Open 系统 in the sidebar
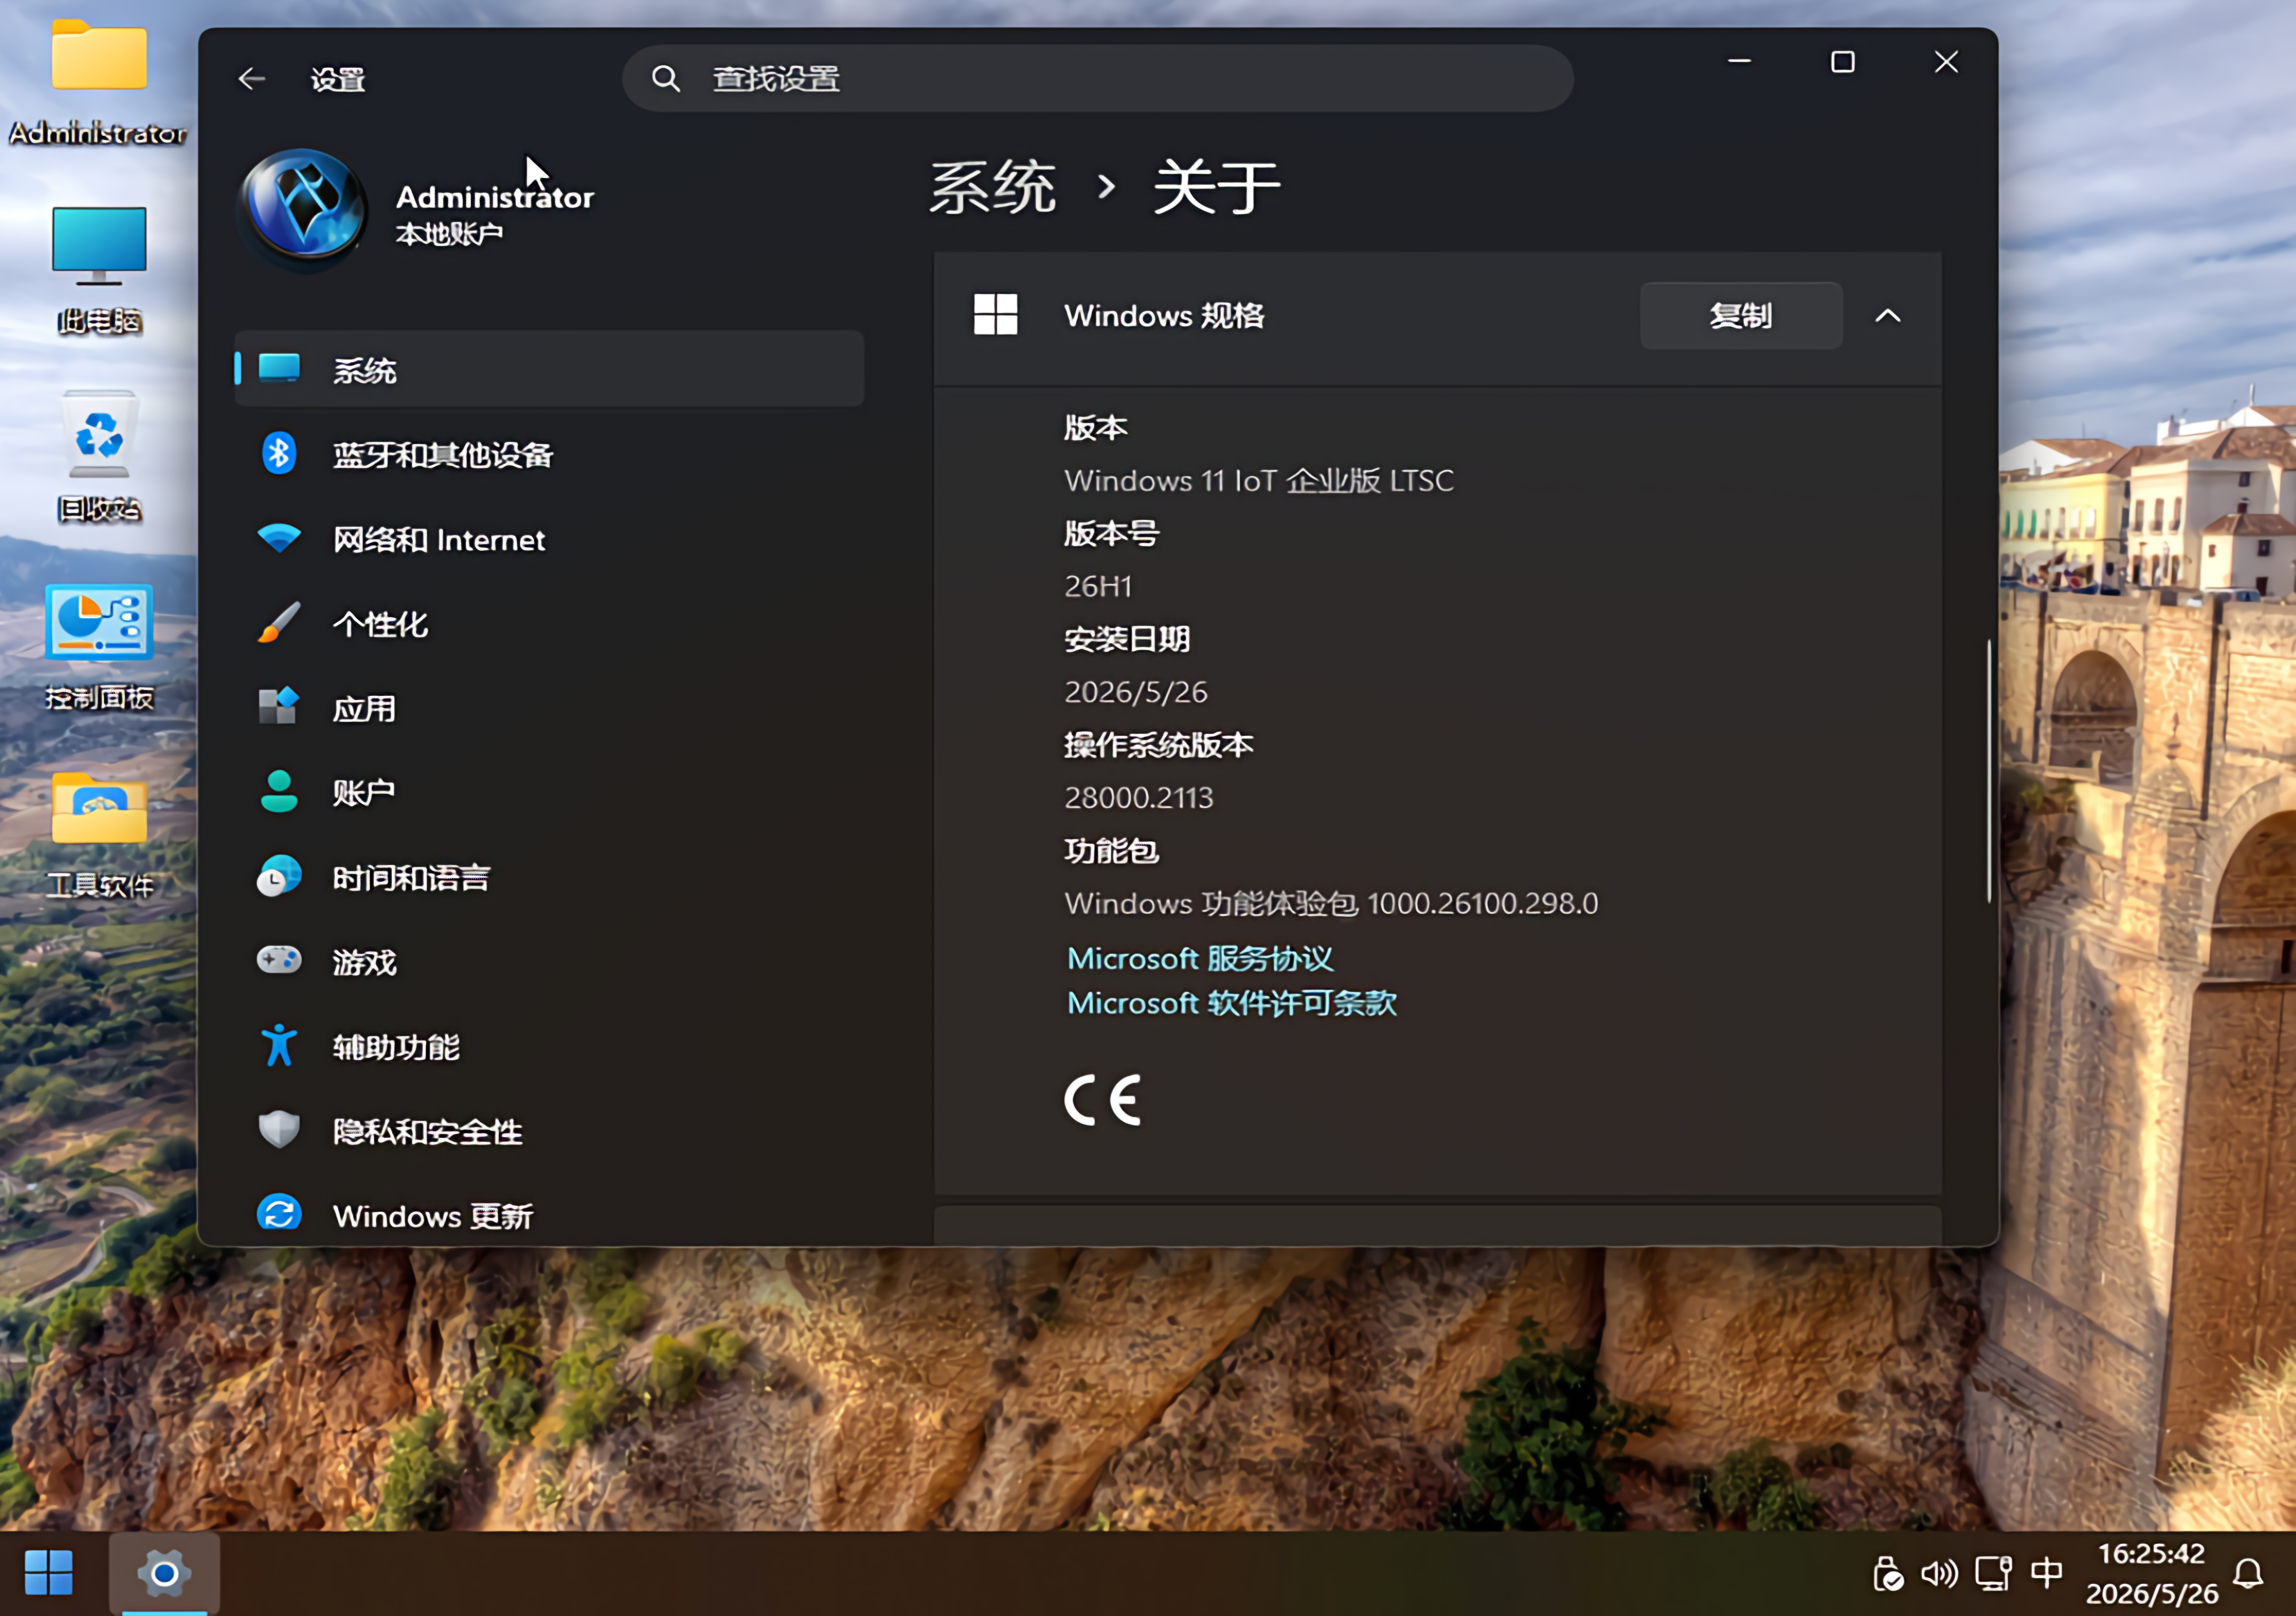The width and height of the screenshot is (2296, 1616). (549, 369)
